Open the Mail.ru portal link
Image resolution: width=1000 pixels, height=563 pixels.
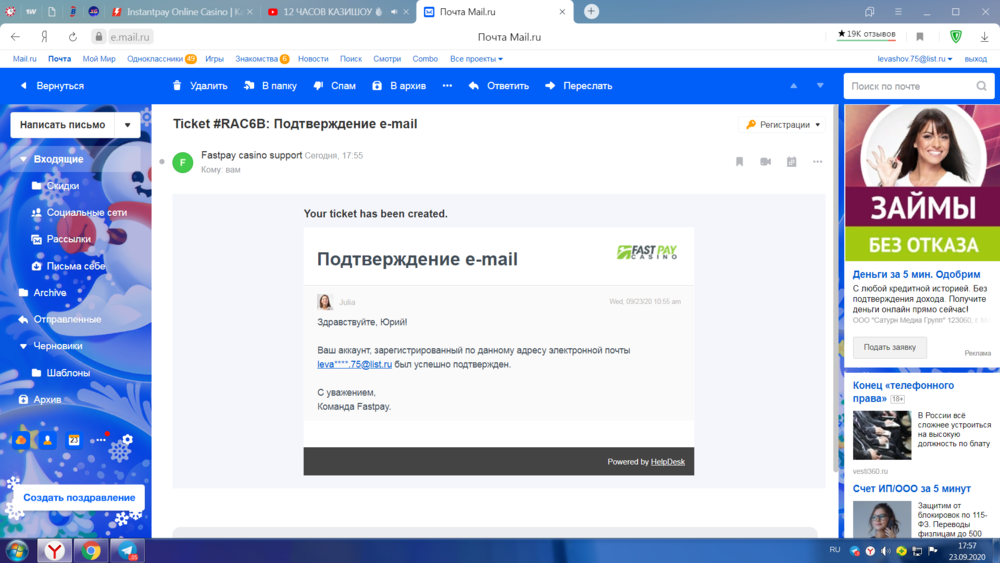click(25, 59)
